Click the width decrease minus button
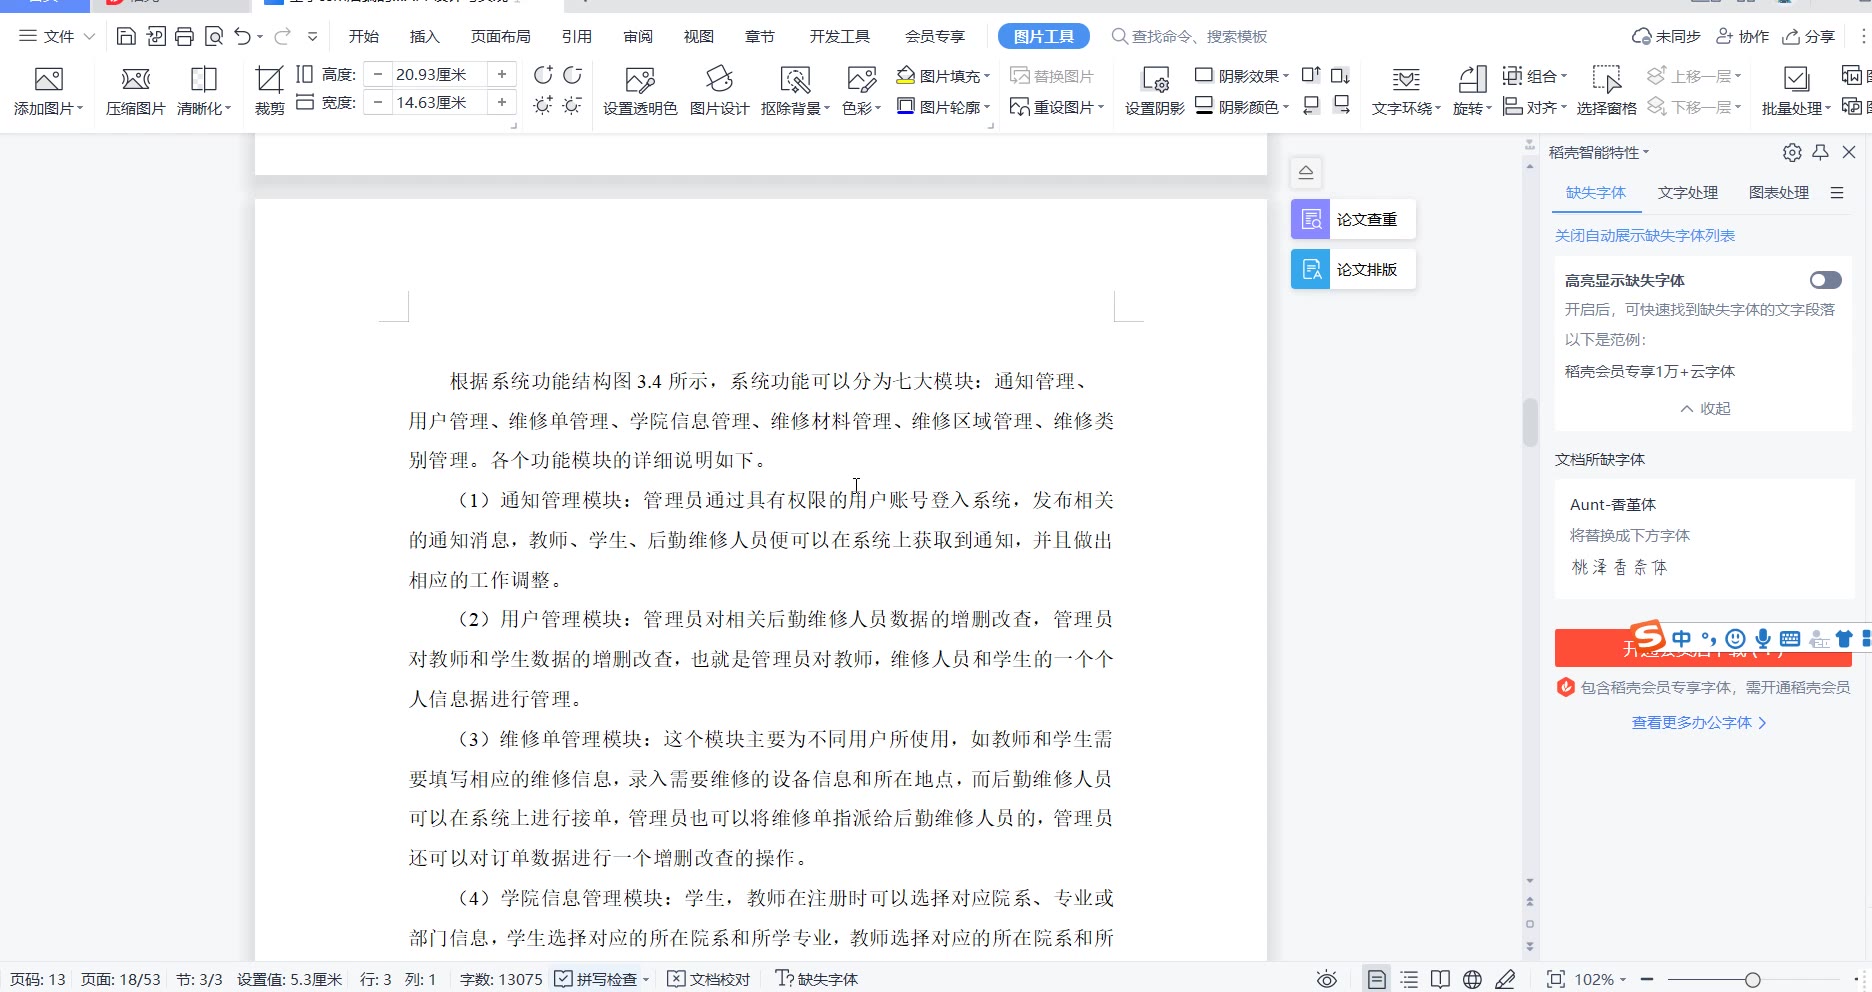 pos(378,102)
